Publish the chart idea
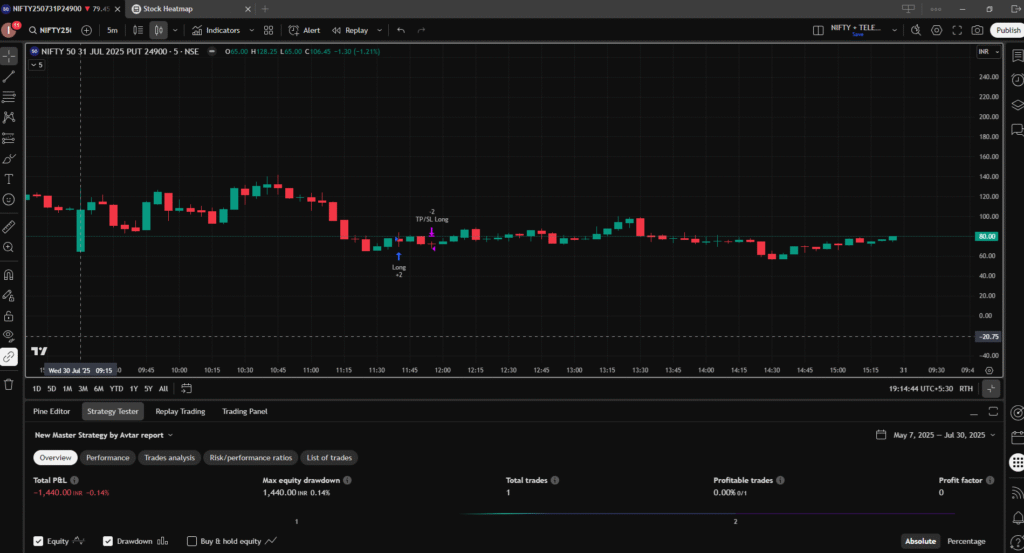The width and height of the screenshot is (1024, 553). [x=1008, y=30]
